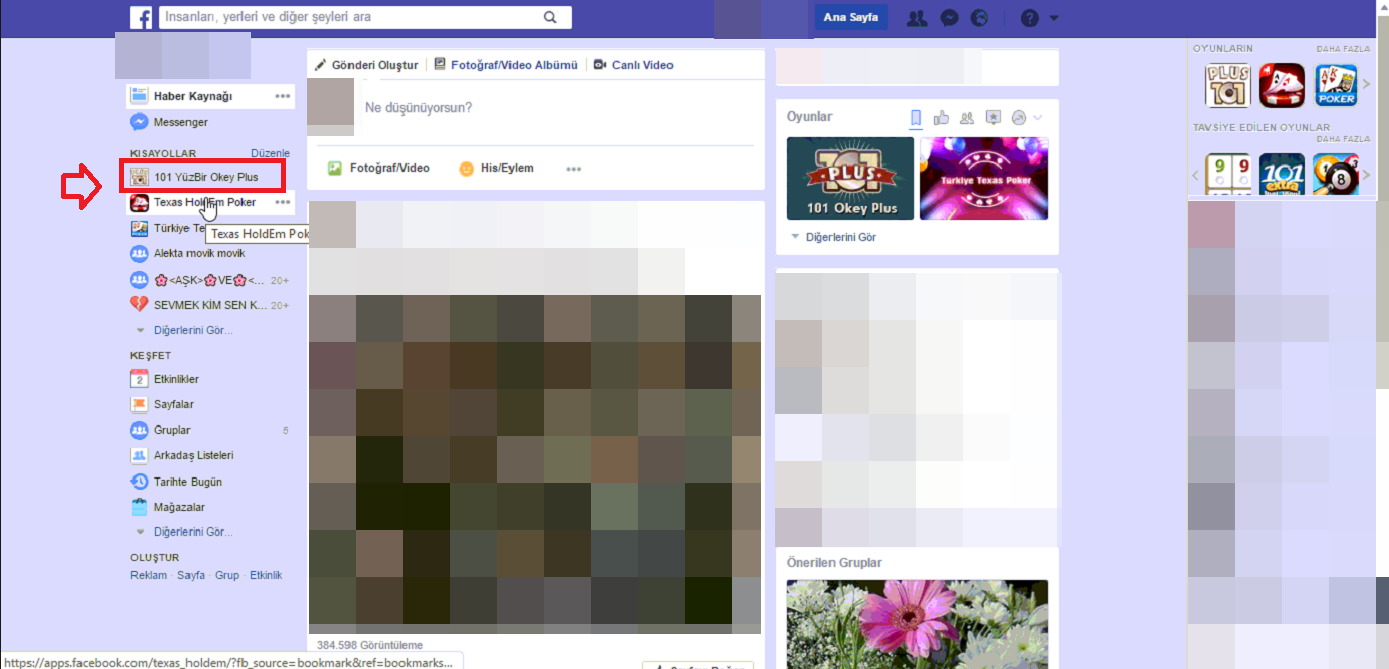Click Düzenle next to Kısayollar
The height and width of the screenshot is (669, 1389).
tap(270, 153)
